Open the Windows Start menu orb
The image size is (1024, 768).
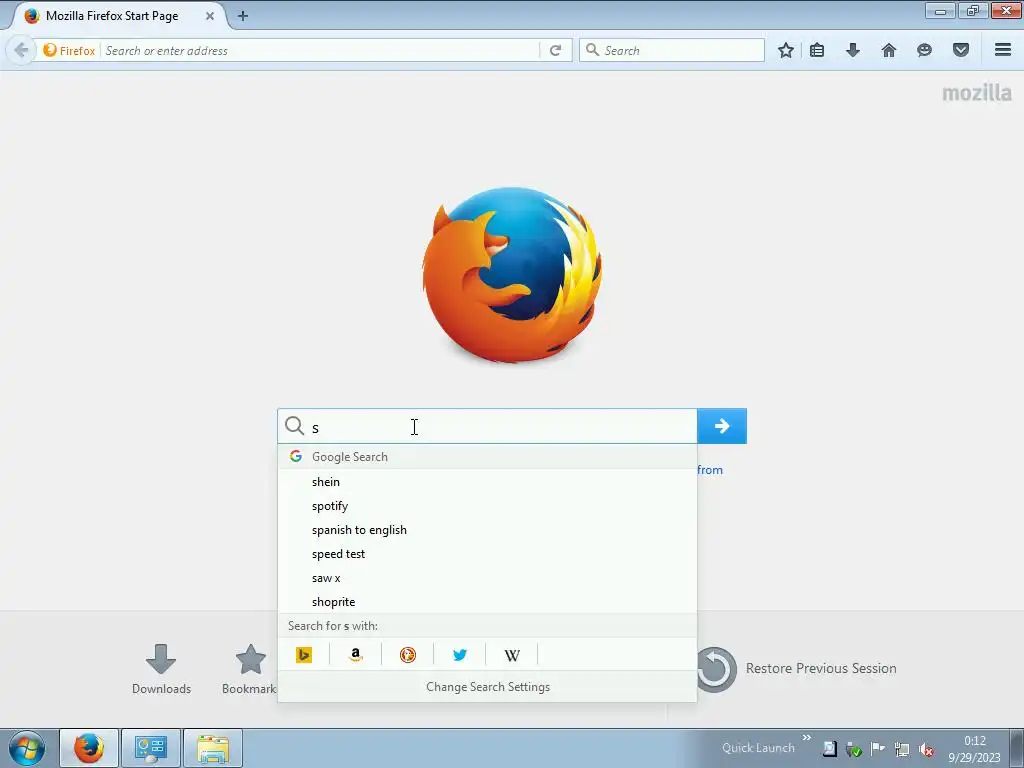coord(27,748)
